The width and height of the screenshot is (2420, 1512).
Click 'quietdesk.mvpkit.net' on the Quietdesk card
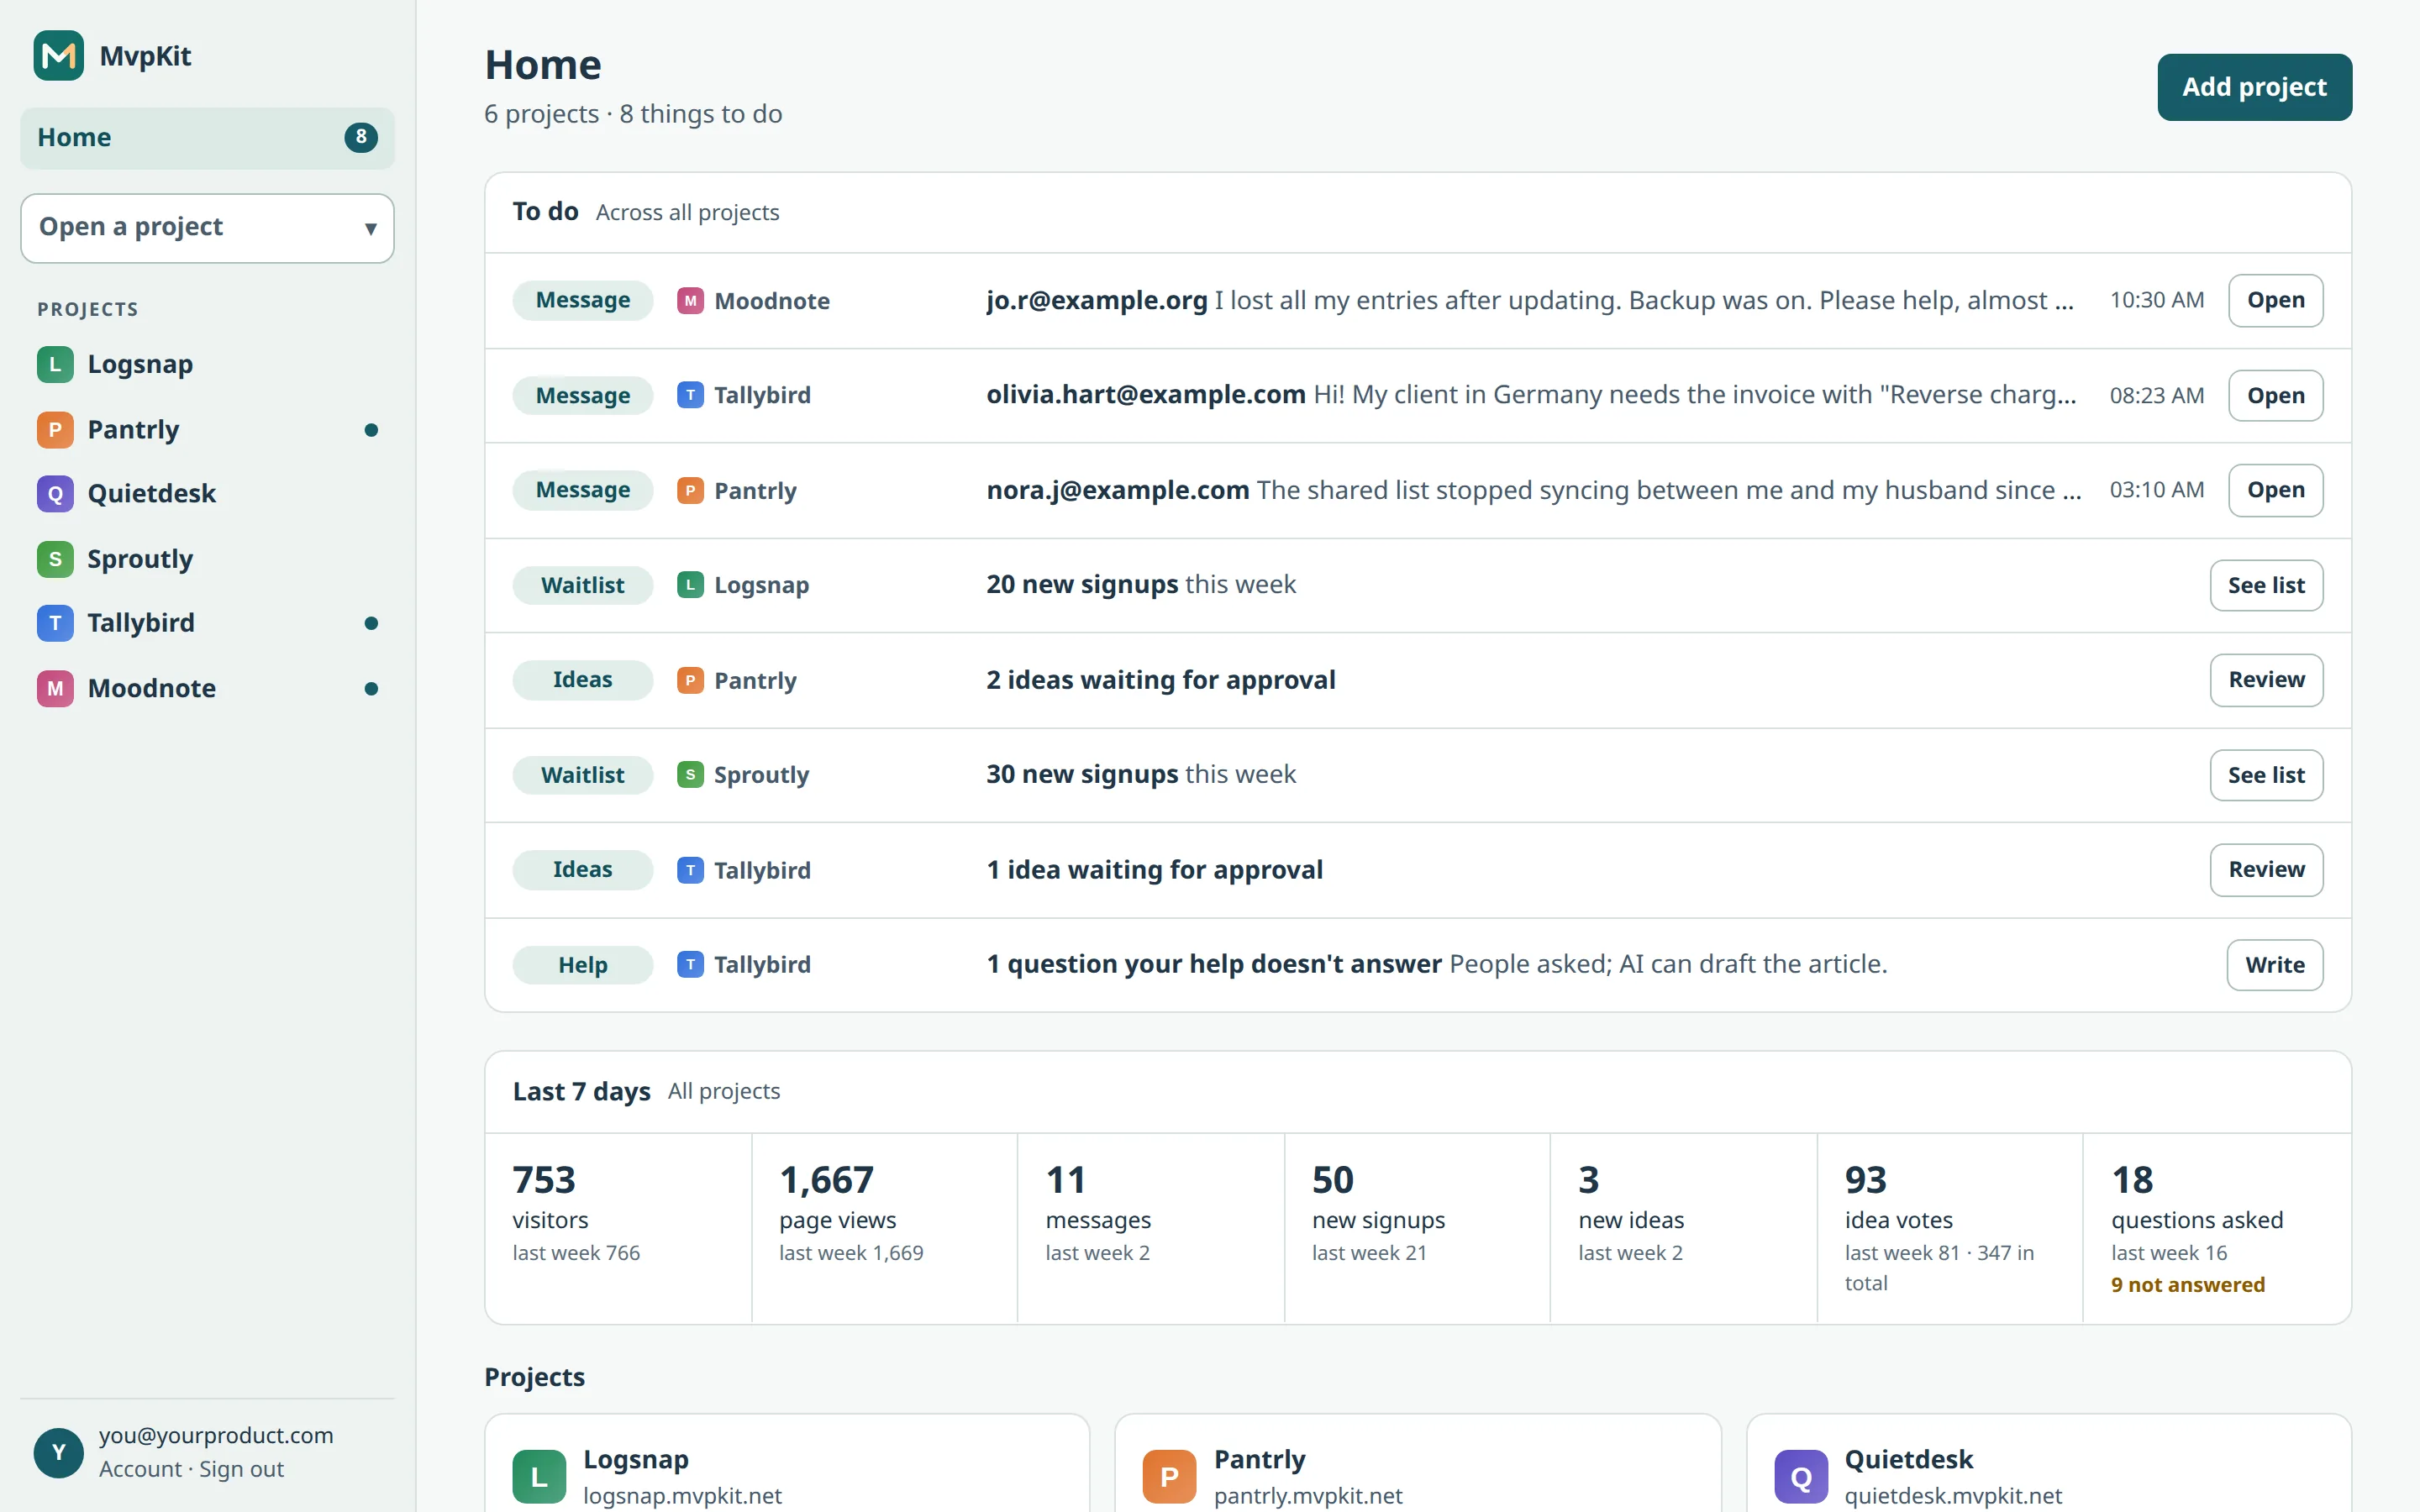click(x=1953, y=1496)
